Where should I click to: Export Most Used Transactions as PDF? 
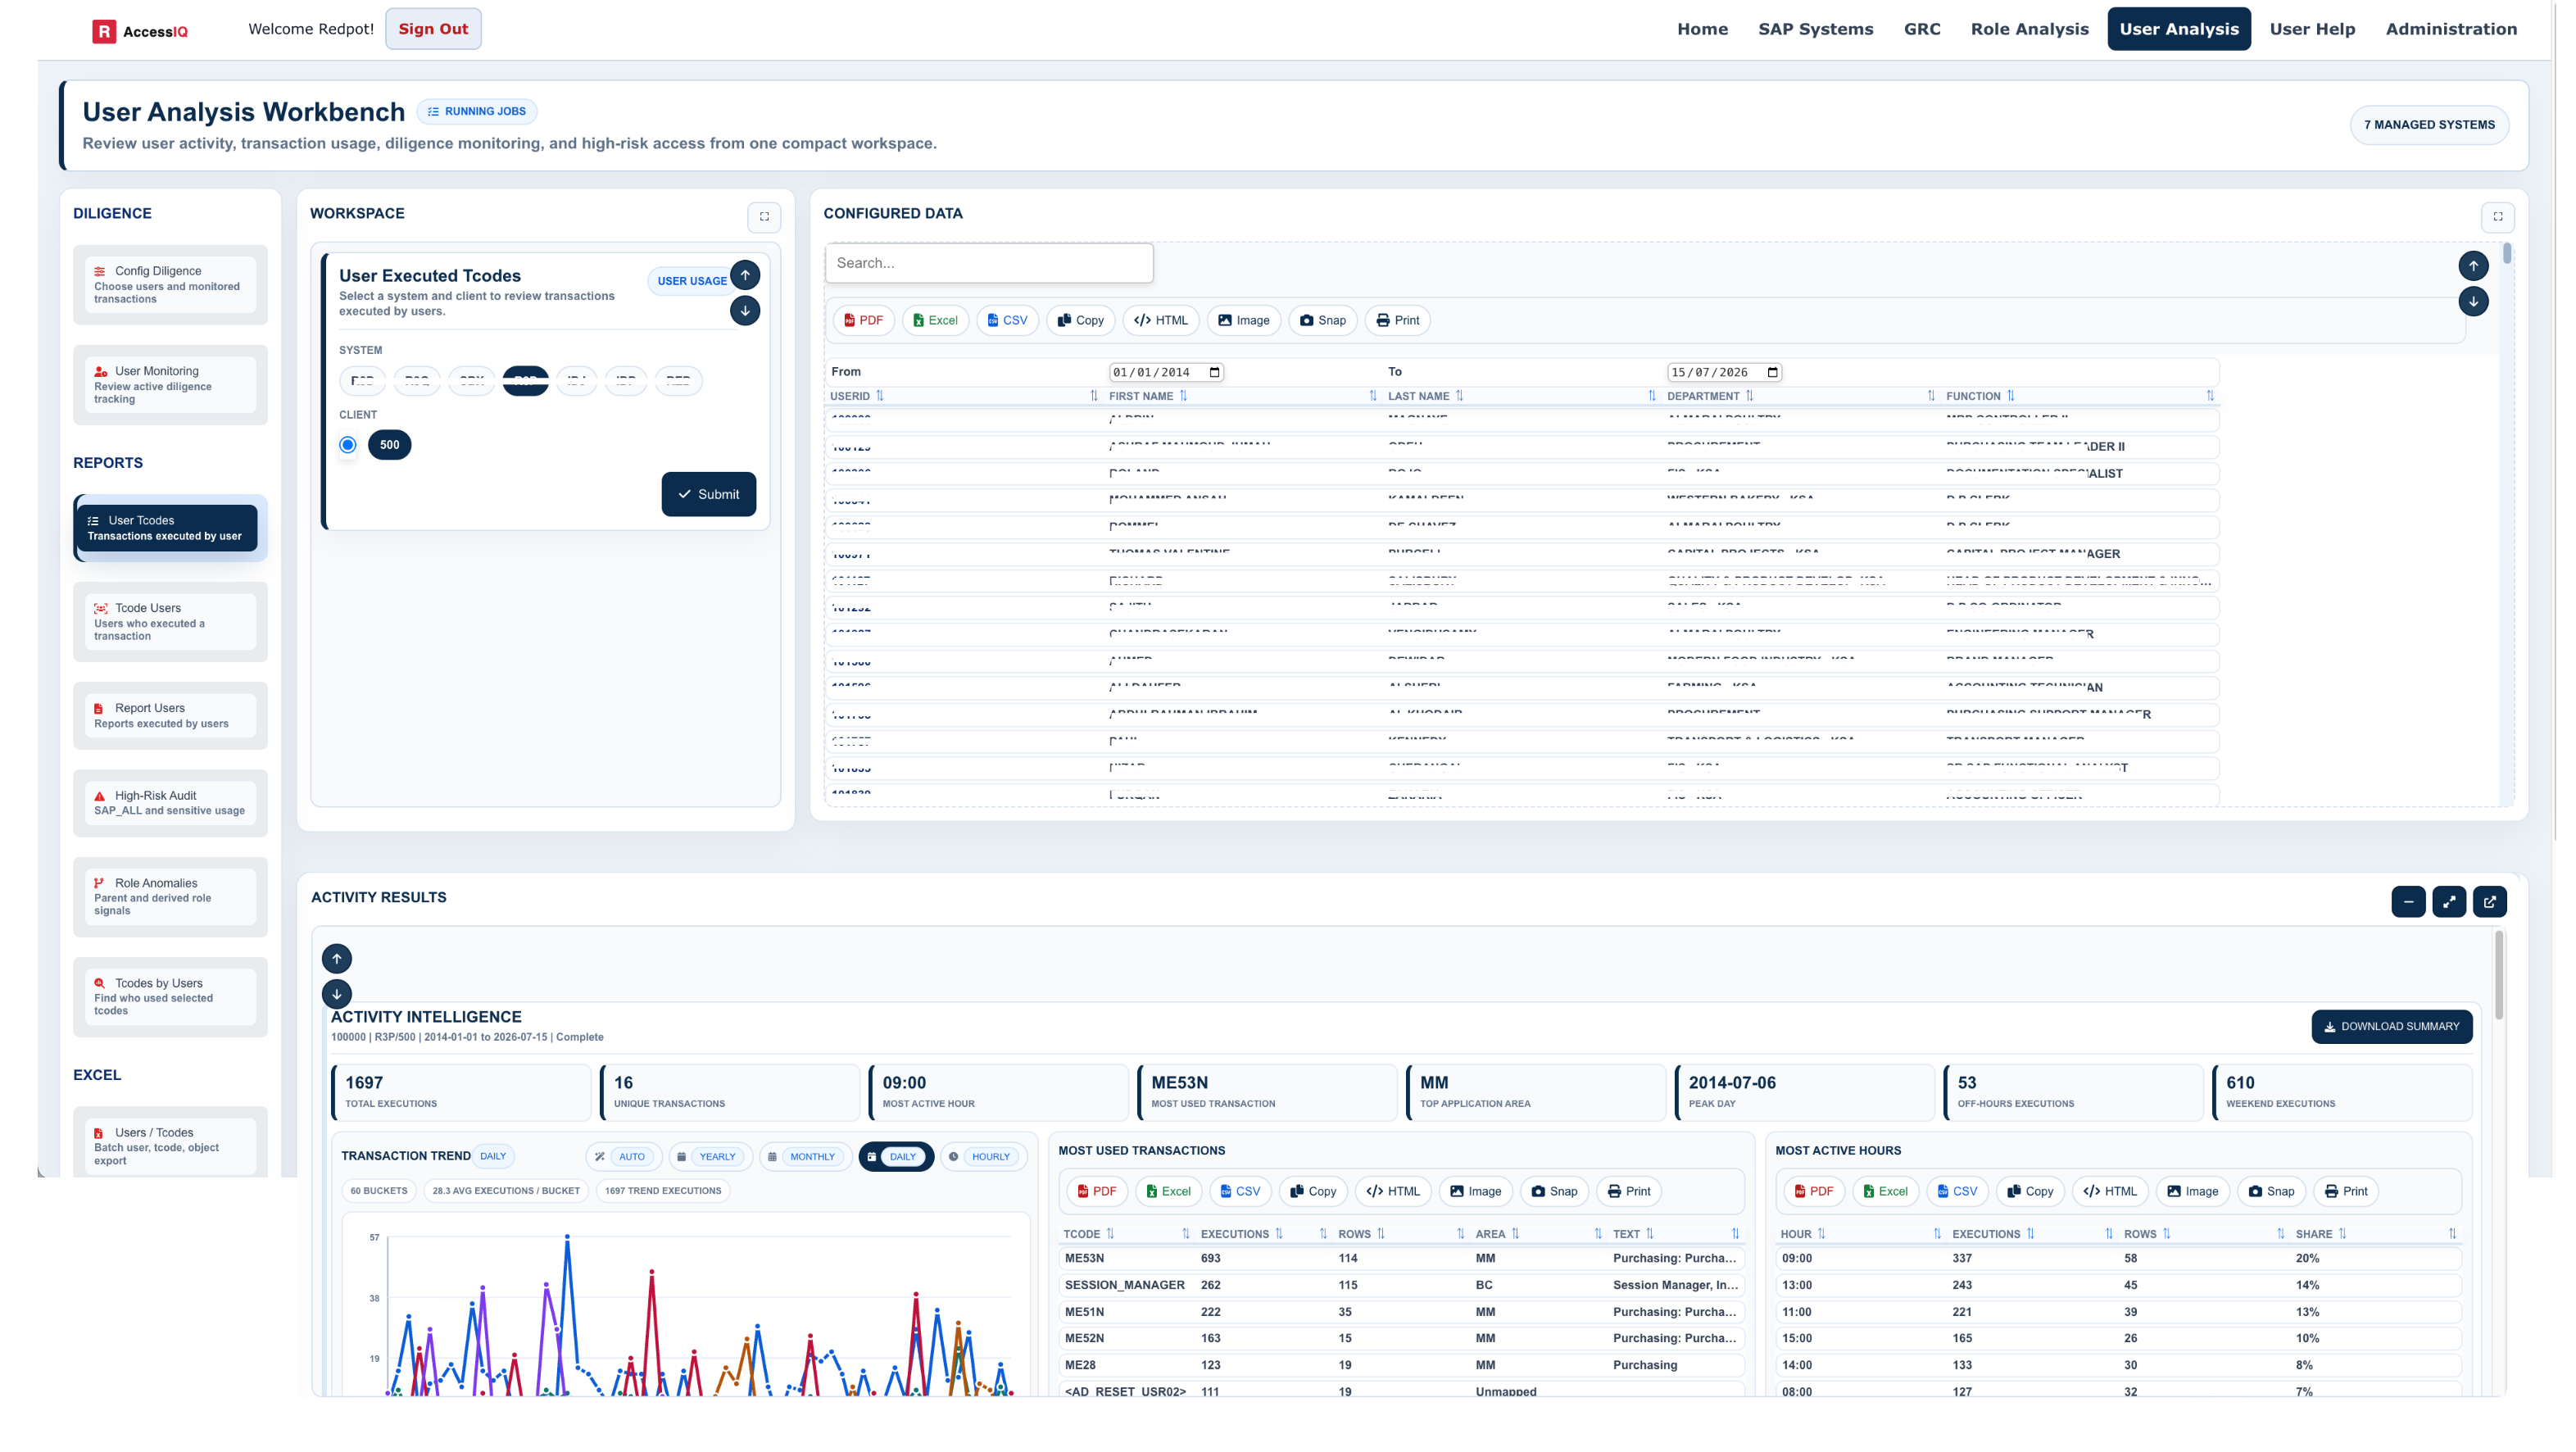(1097, 1191)
